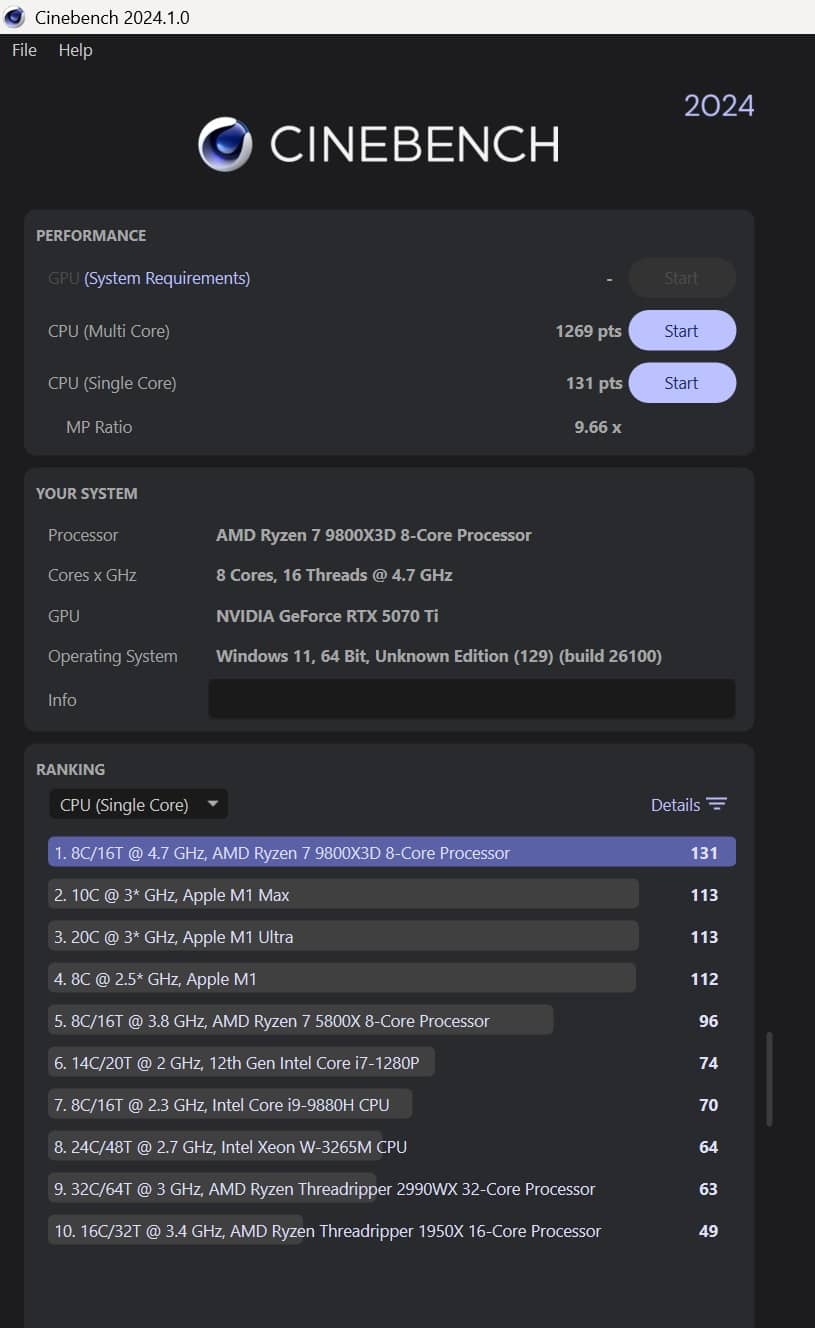
Task: Expand the CPU (Single Core) ranking dropdown
Action: click(138, 805)
